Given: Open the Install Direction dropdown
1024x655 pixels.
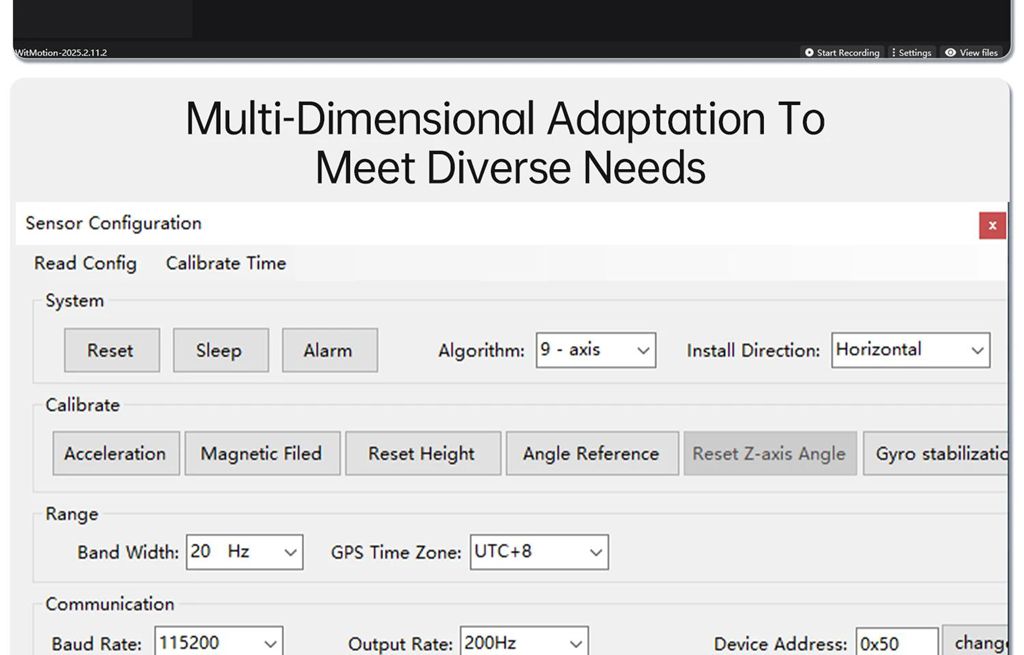Looking at the screenshot, I should click(x=910, y=350).
